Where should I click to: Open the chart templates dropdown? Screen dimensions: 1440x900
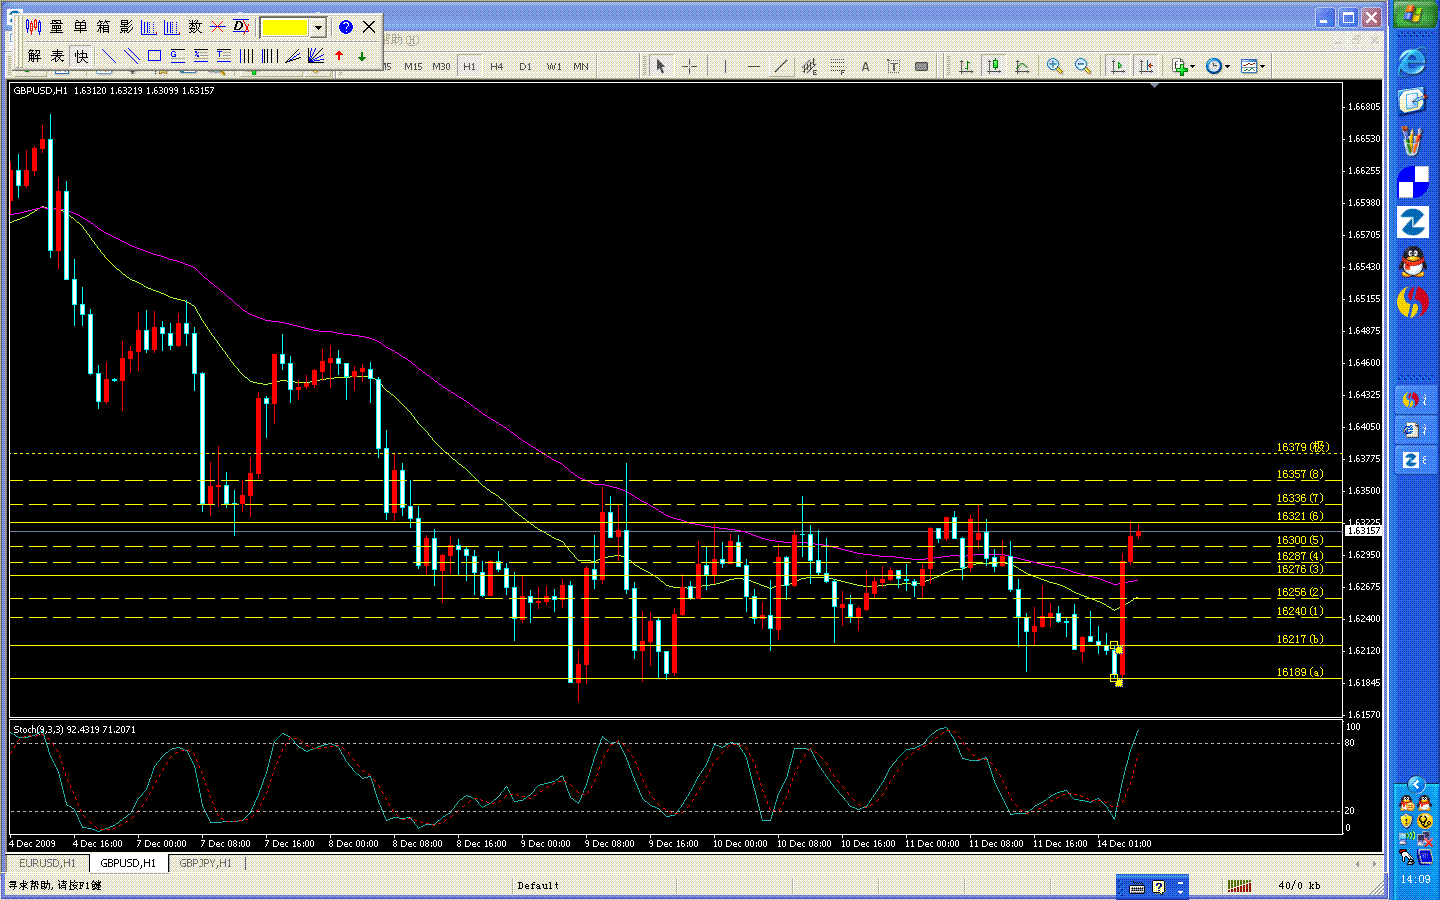click(x=1253, y=66)
